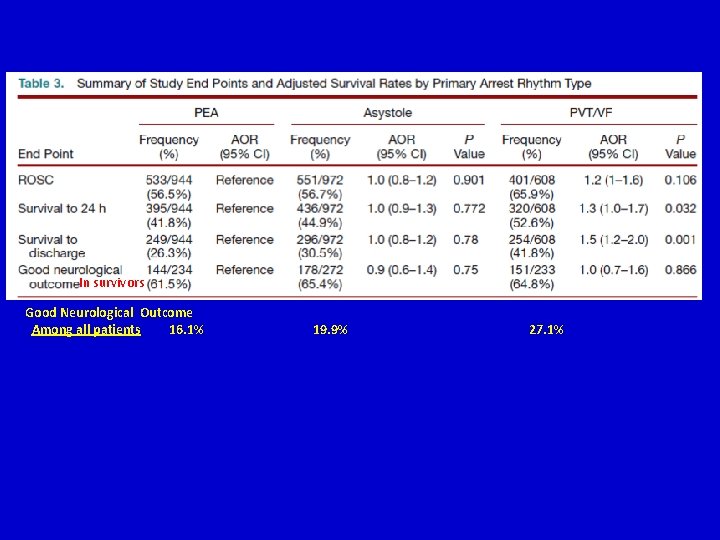The width and height of the screenshot is (720, 540).
Task: Click the 'Survival to 24 h' row label
Action: [x=62, y=208]
